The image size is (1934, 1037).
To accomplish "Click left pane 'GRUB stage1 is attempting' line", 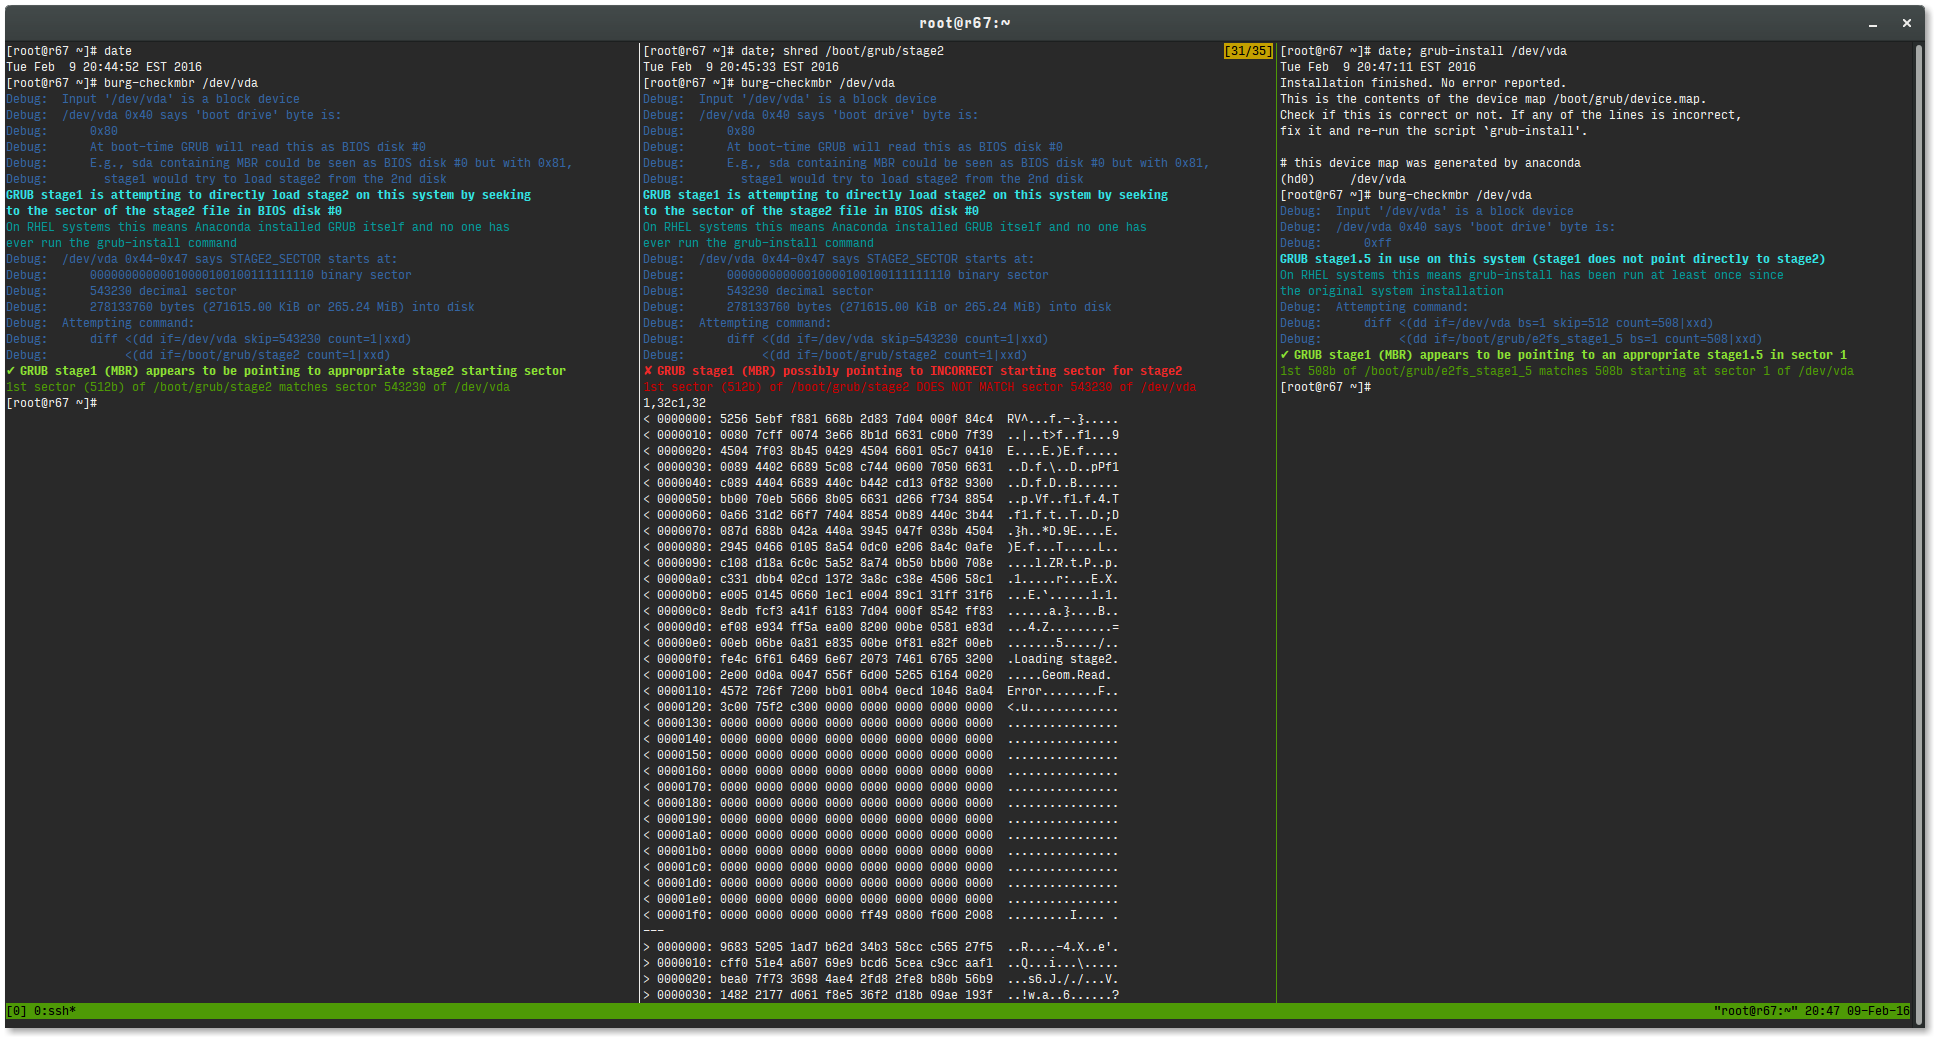I will [x=269, y=195].
